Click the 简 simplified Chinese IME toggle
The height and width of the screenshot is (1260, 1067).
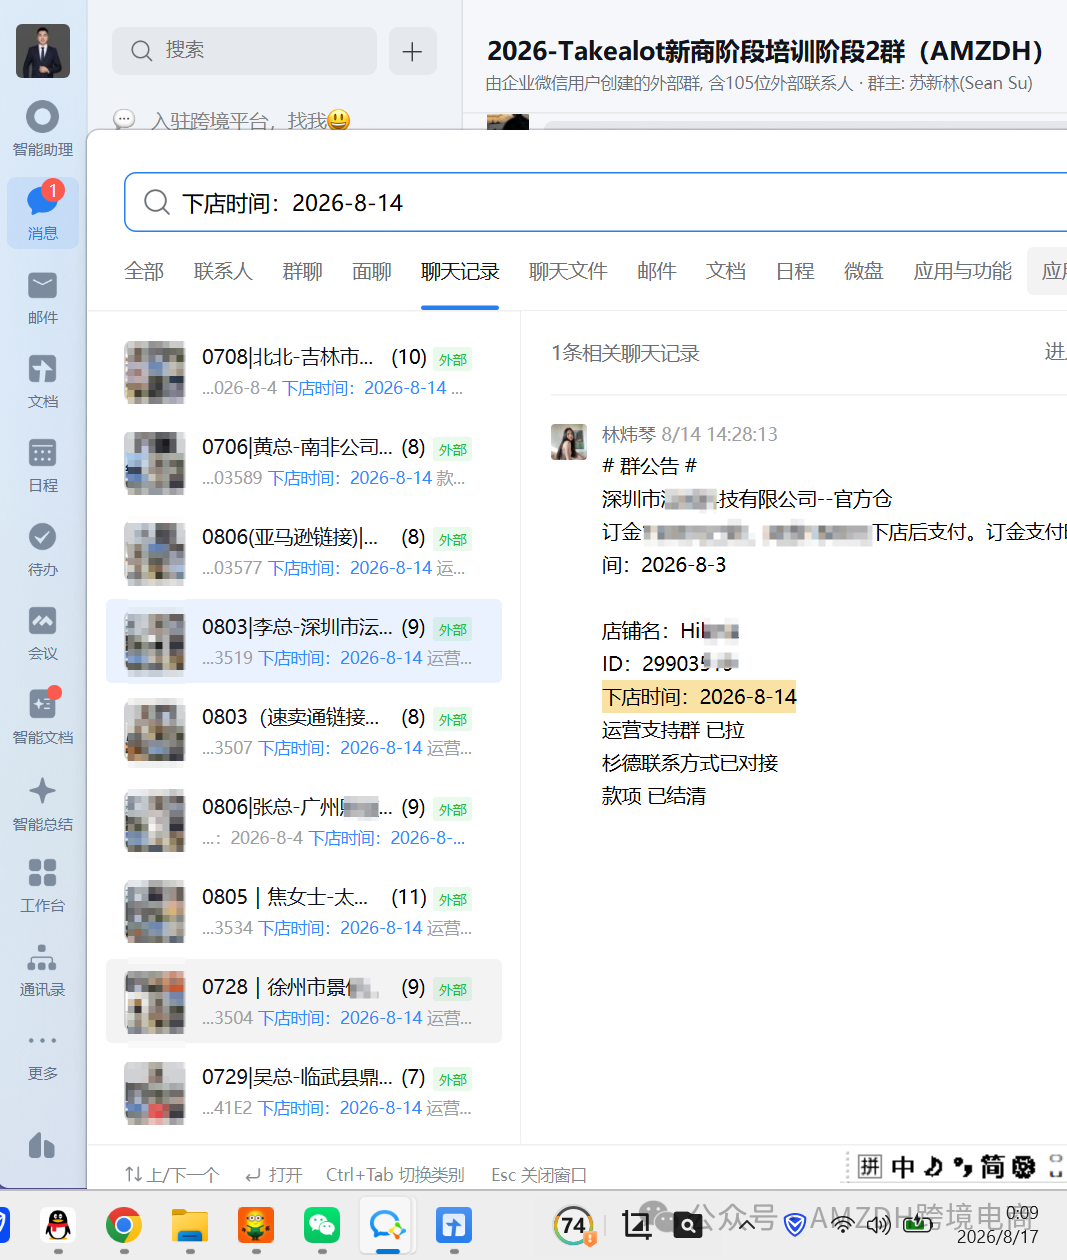(x=992, y=1166)
